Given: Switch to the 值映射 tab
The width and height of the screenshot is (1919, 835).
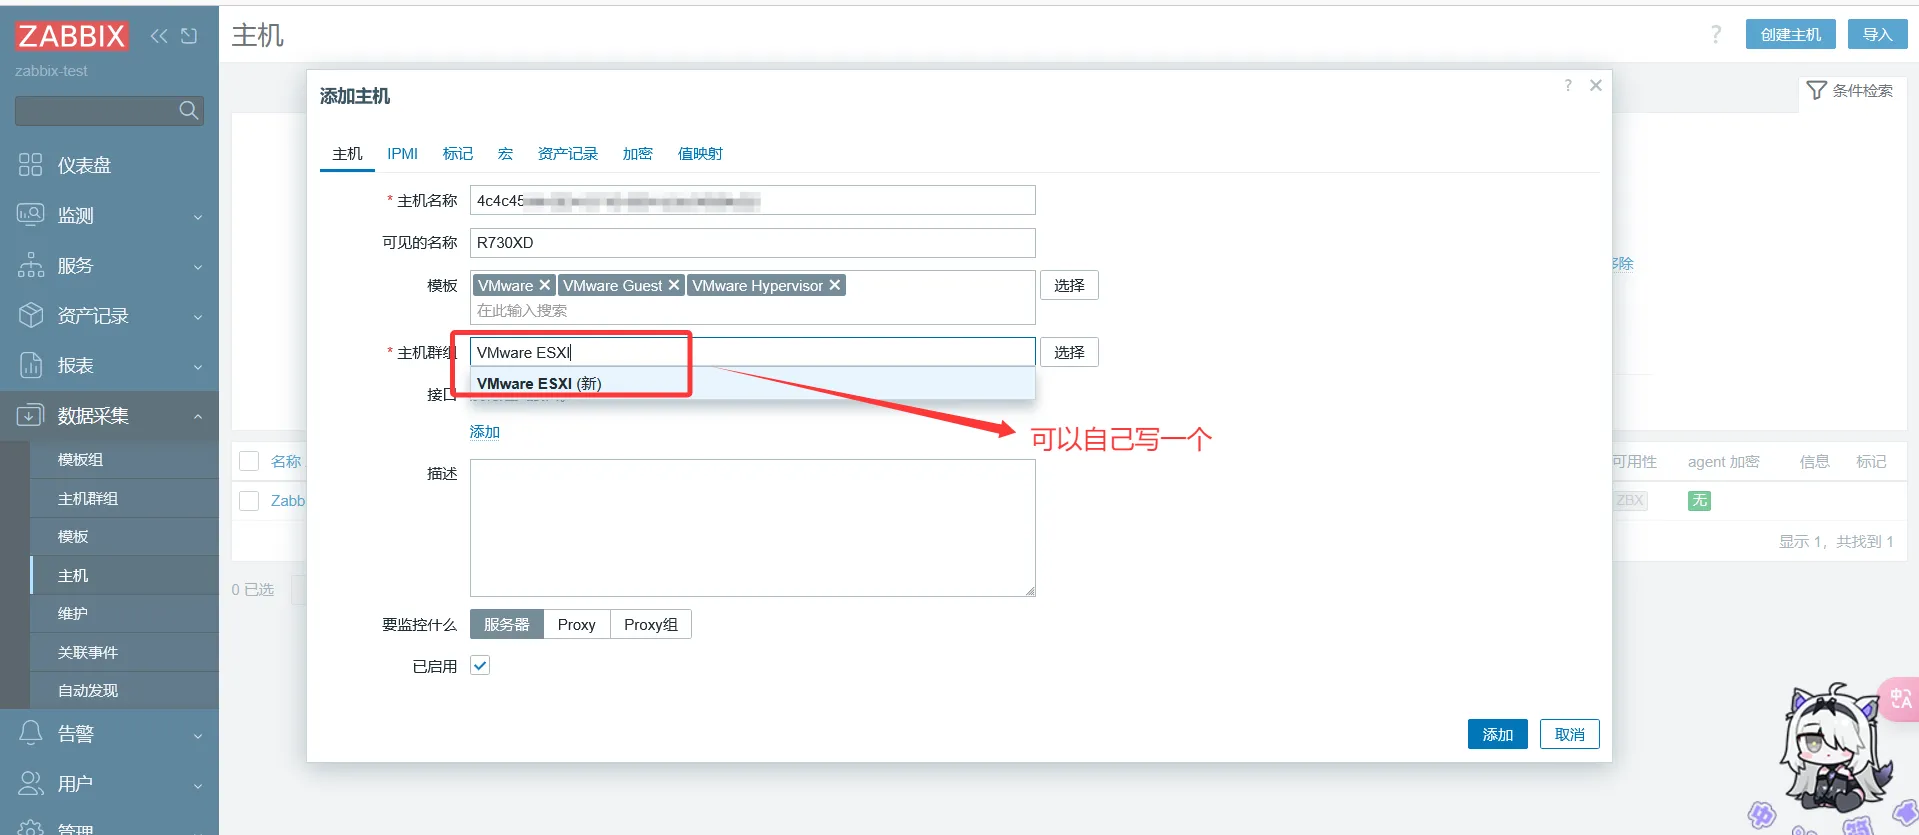Looking at the screenshot, I should 700,154.
